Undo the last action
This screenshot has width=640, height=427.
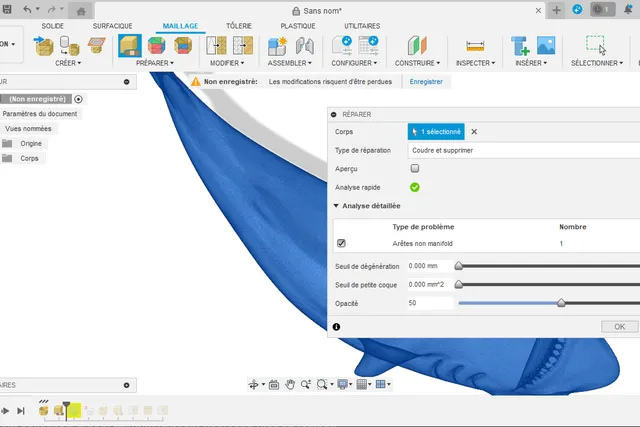[27, 9]
